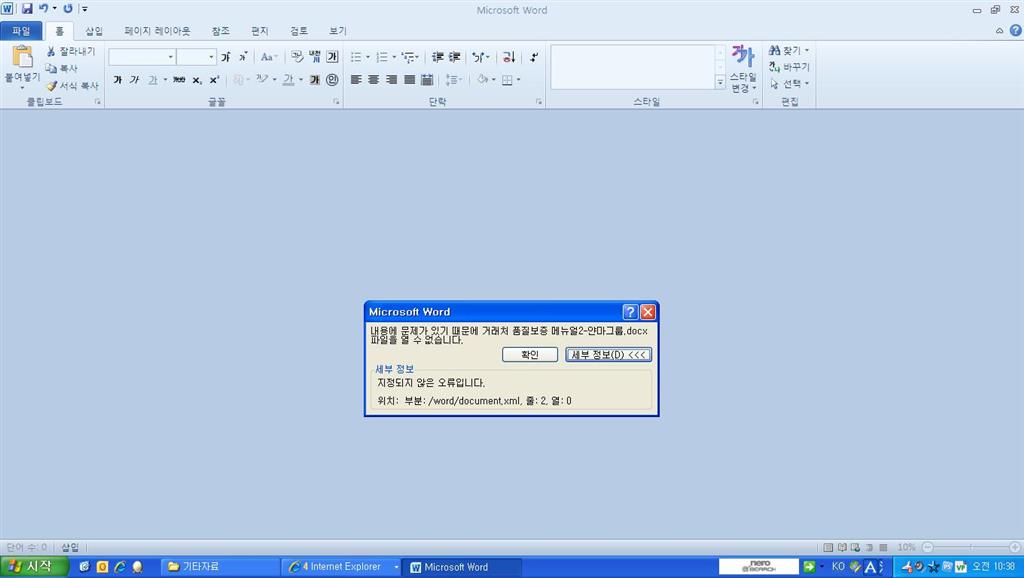Expand the Styles gallery More arrow
This screenshot has width=1024, height=578.
[x=720, y=82]
